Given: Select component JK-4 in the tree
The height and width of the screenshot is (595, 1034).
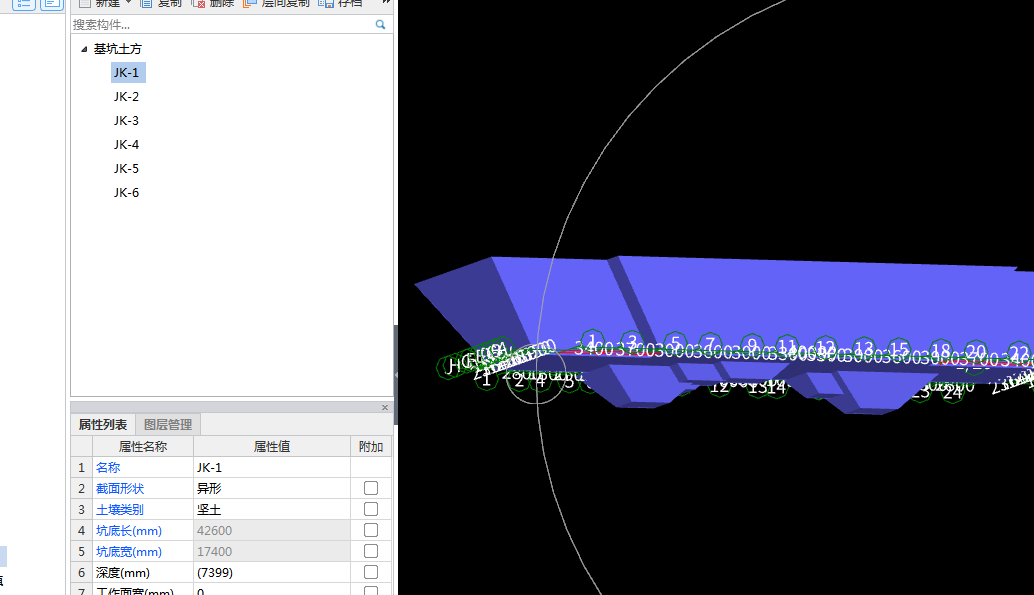Looking at the screenshot, I should pyautogui.click(x=126, y=144).
